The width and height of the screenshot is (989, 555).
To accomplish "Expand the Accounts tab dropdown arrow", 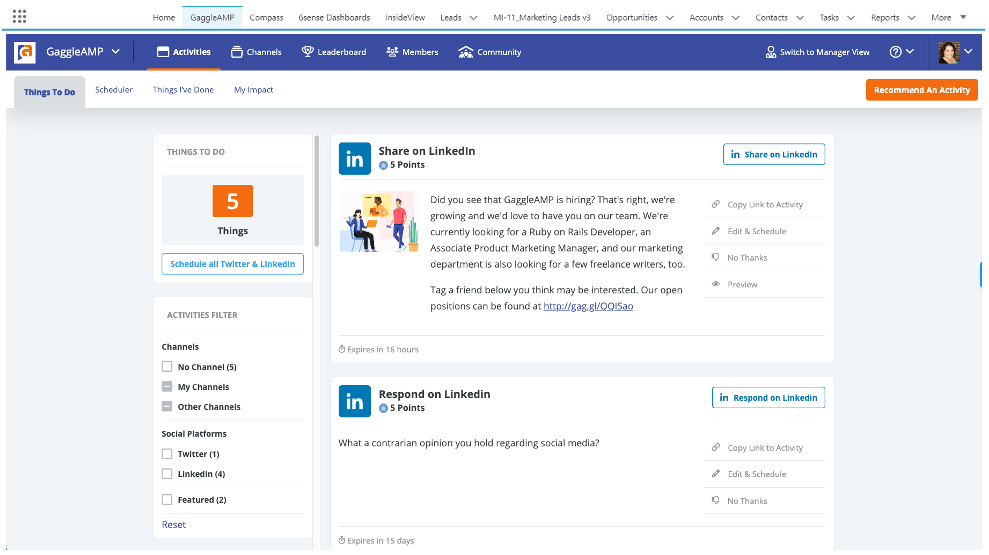I will tap(735, 18).
